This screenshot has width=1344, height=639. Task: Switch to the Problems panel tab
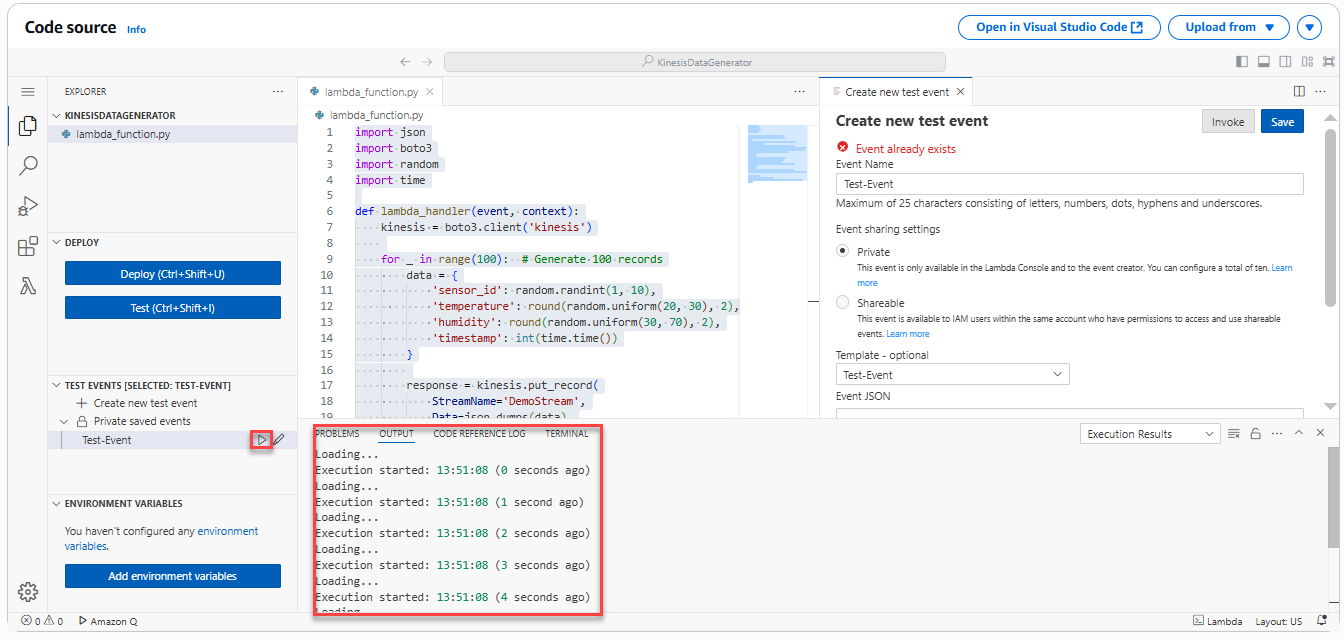pyautogui.click(x=337, y=434)
